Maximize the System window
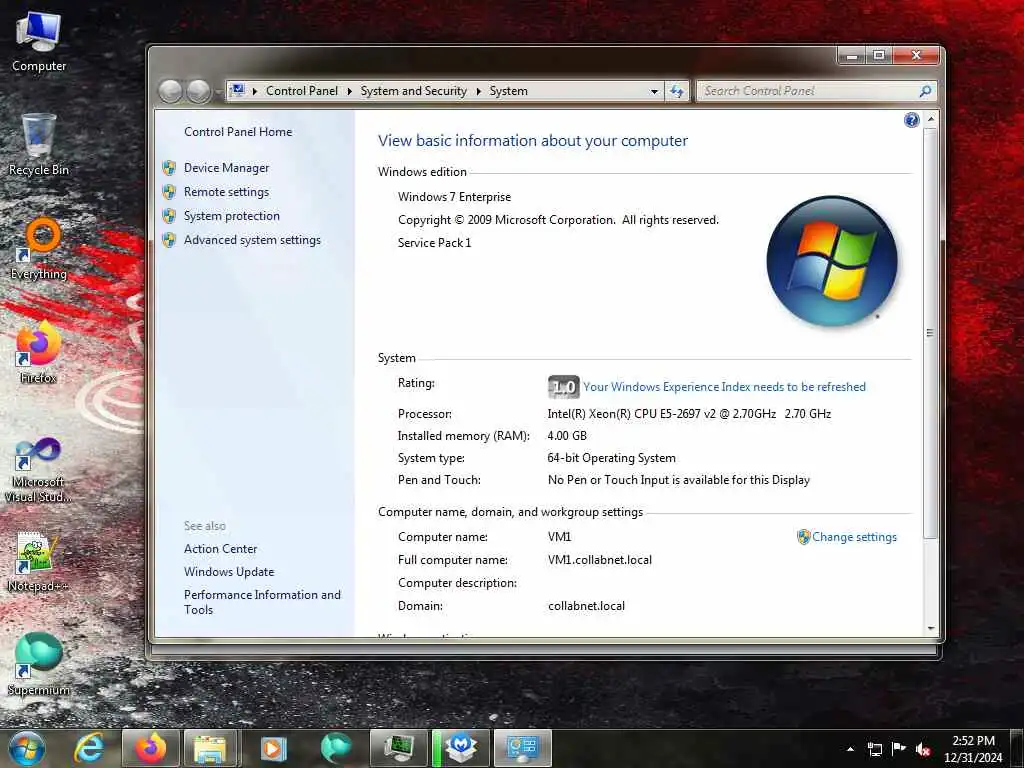This screenshot has width=1024, height=768. (879, 56)
